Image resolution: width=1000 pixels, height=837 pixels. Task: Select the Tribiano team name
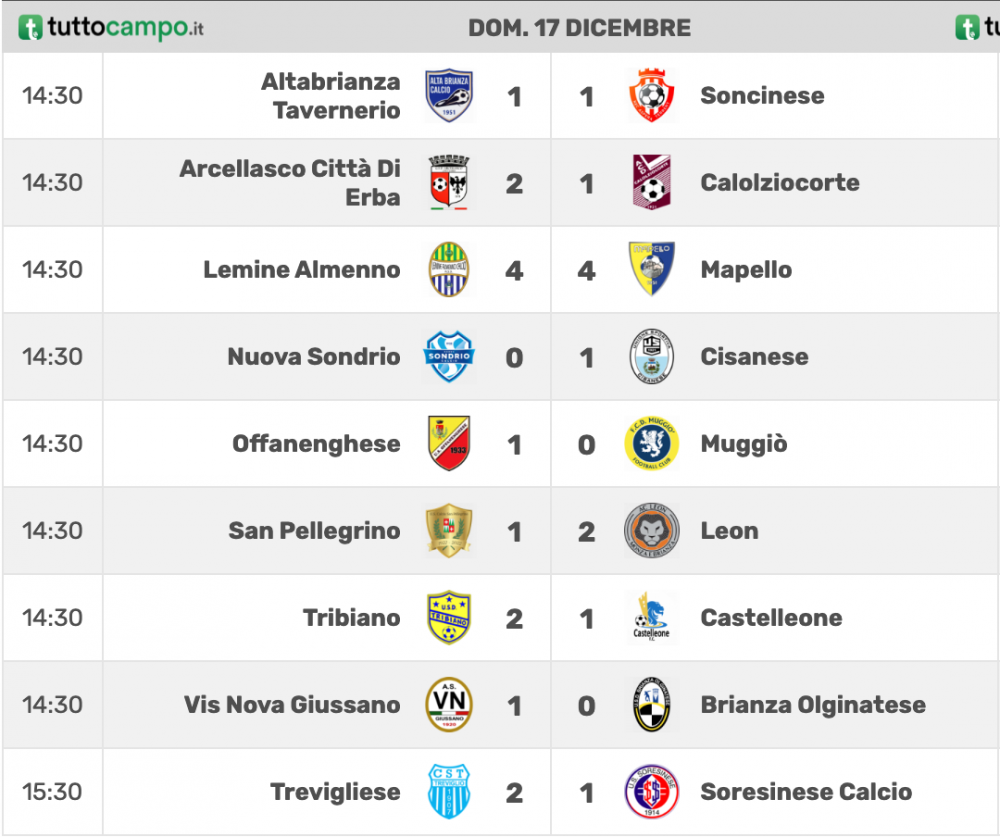351,618
